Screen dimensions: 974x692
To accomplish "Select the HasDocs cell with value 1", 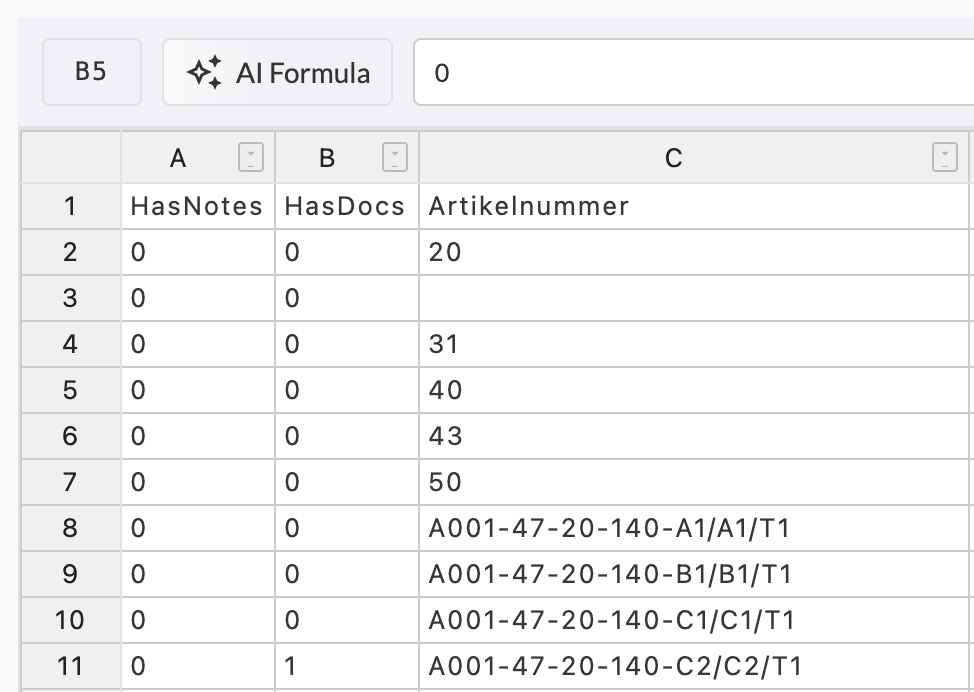I will point(347,667).
